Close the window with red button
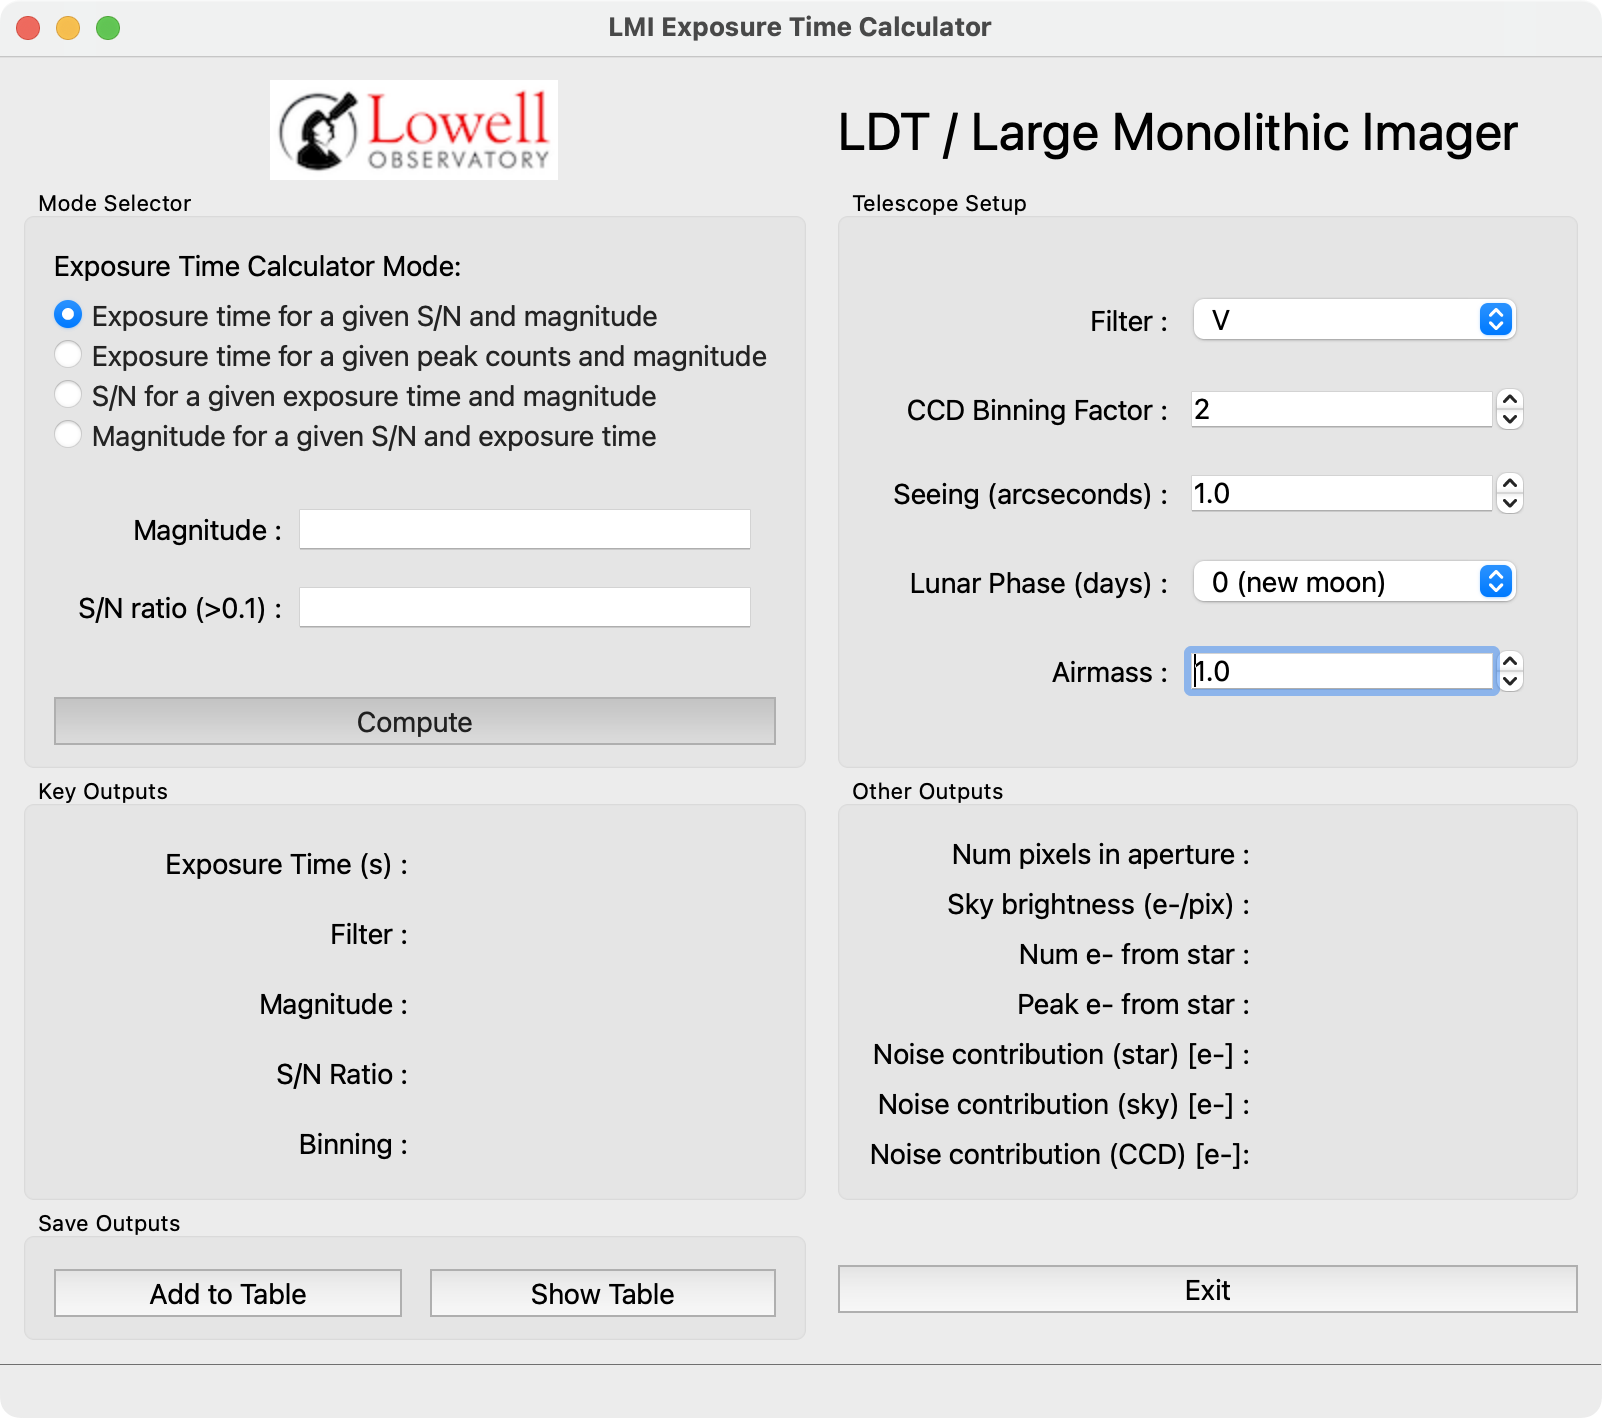Image resolution: width=1602 pixels, height=1418 pixels. coord(28,28)
